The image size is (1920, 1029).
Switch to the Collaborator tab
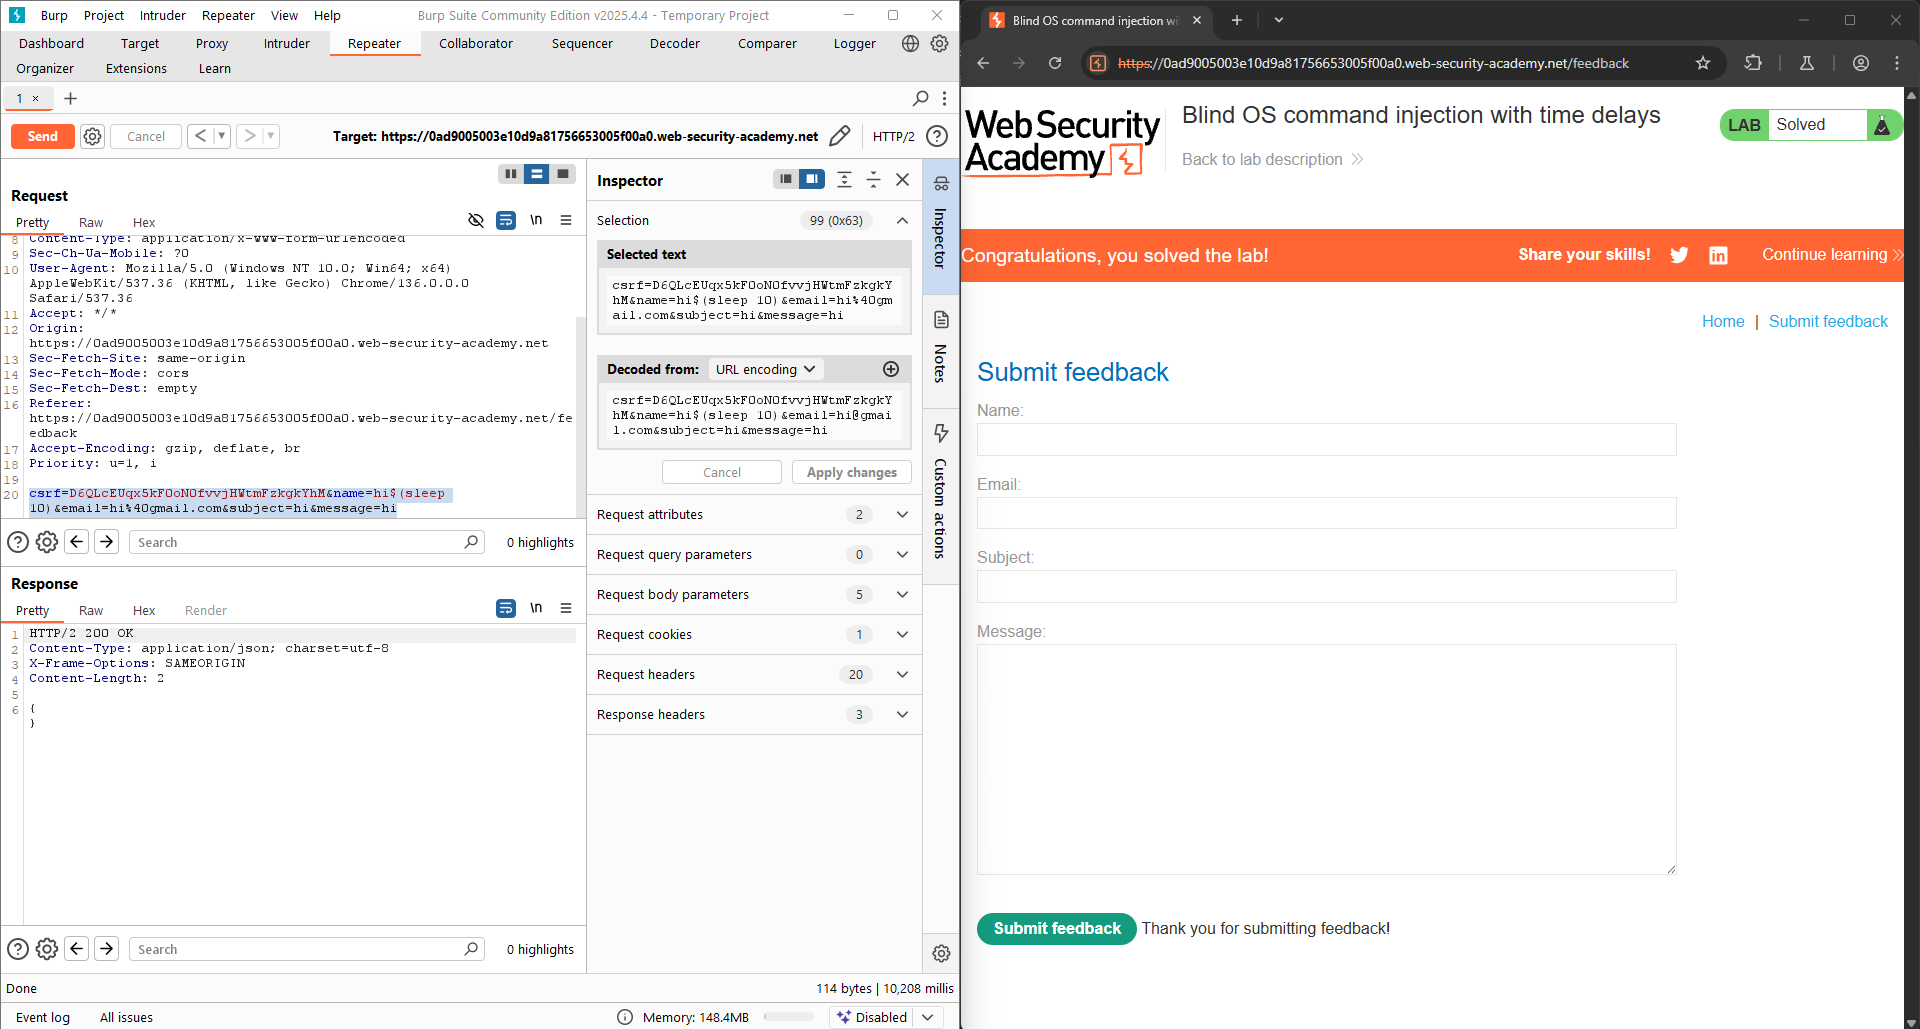click(x=476, y=43)
